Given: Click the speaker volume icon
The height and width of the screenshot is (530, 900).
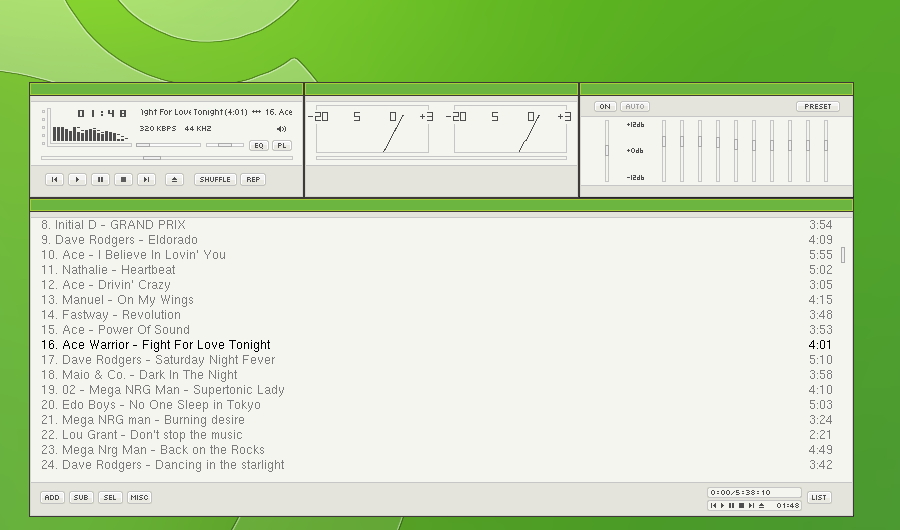Looking at the screenshot, I should click(281, 129).
